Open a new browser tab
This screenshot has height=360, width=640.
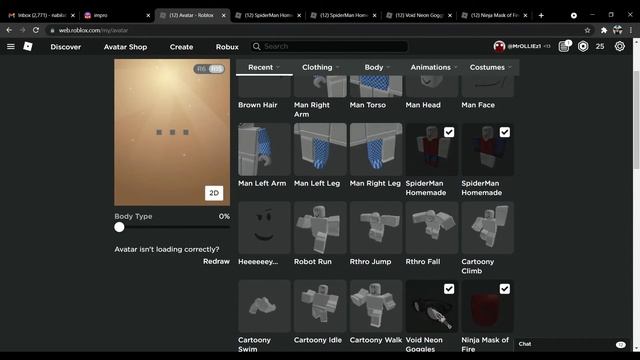tap(541, 15)
